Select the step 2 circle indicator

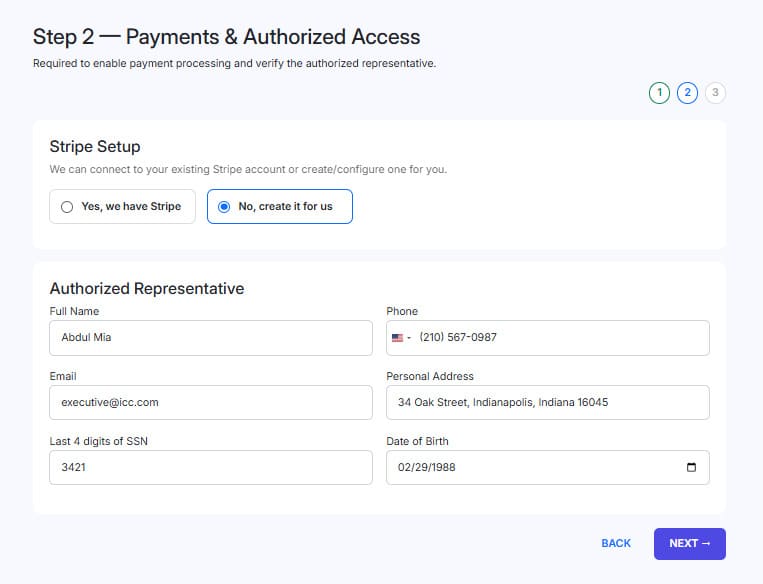click(x=687, y=92)
